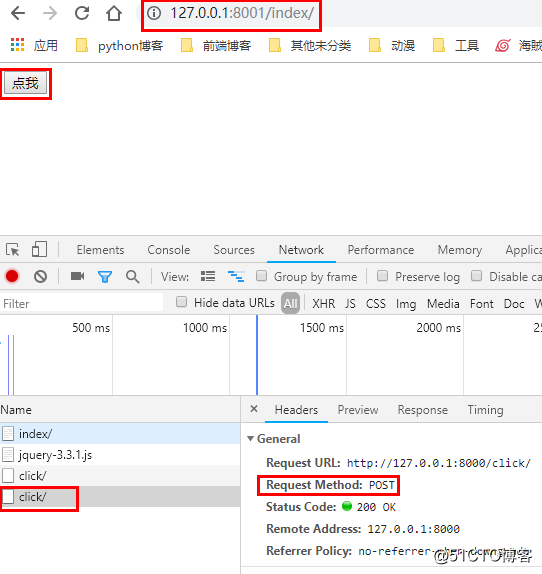Open the Response detail tab
The width and height of the screenshot is (542, 574).
point(423,410)
